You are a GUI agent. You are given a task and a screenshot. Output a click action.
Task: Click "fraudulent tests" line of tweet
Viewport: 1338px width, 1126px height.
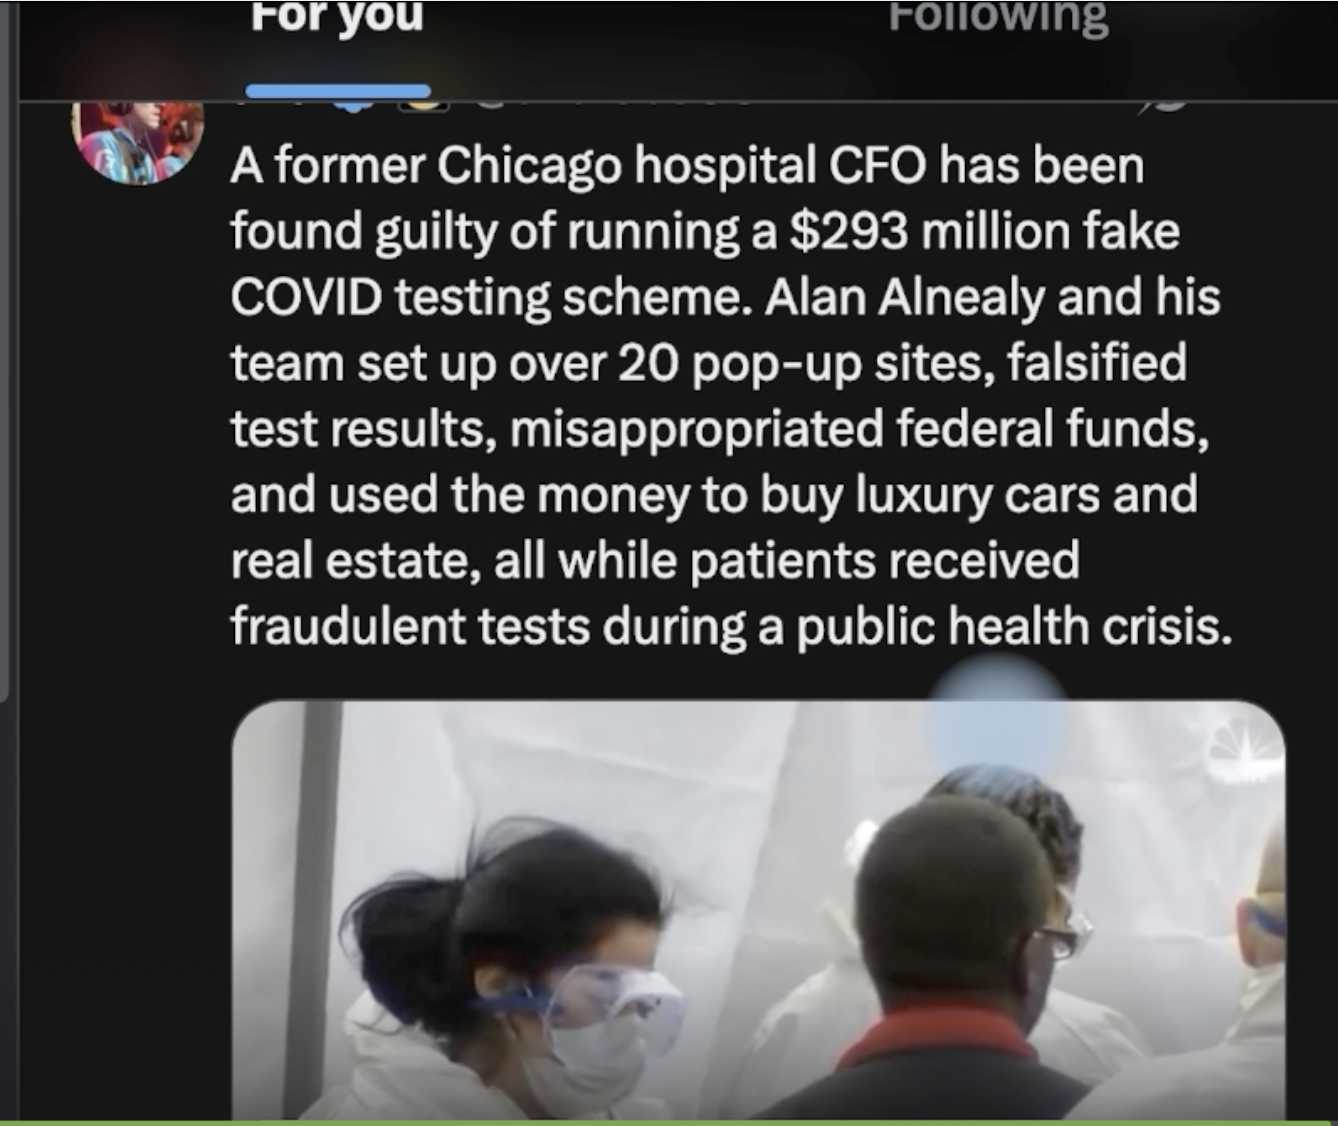[x=409, y=627]
